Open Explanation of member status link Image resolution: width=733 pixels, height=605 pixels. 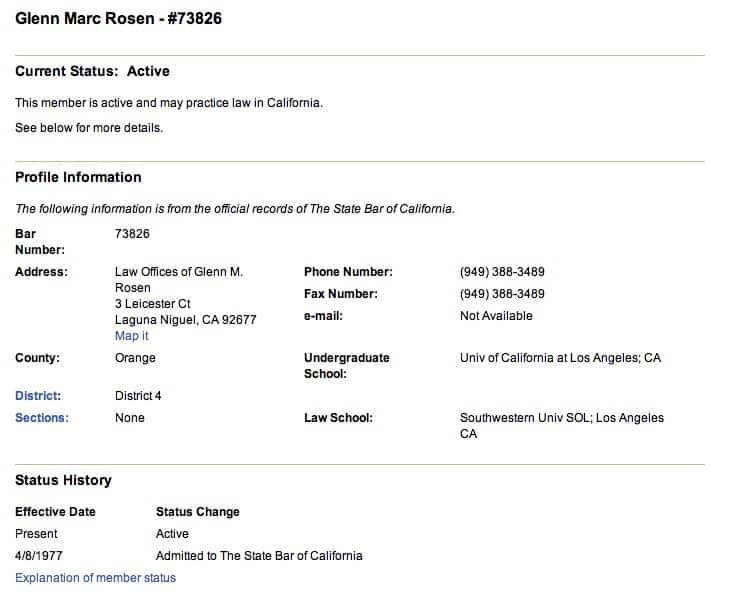click(95, 578)
